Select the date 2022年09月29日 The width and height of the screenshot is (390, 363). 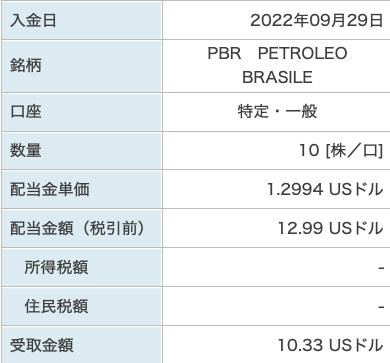coord(316,21)
